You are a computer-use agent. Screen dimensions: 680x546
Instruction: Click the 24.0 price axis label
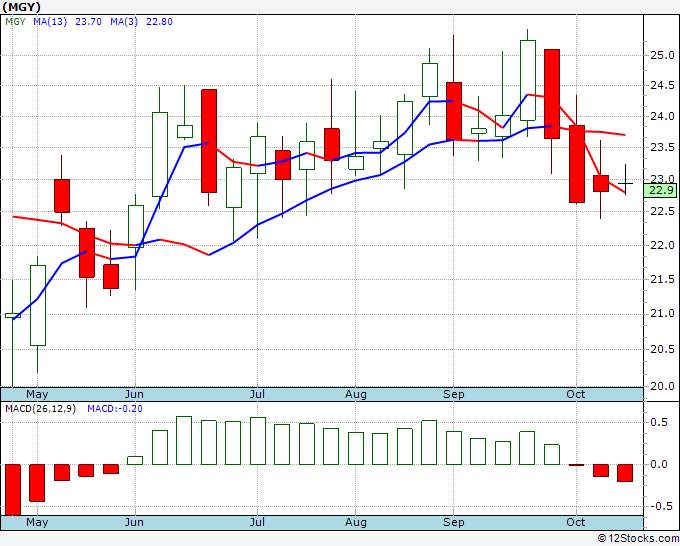point(662,116)
